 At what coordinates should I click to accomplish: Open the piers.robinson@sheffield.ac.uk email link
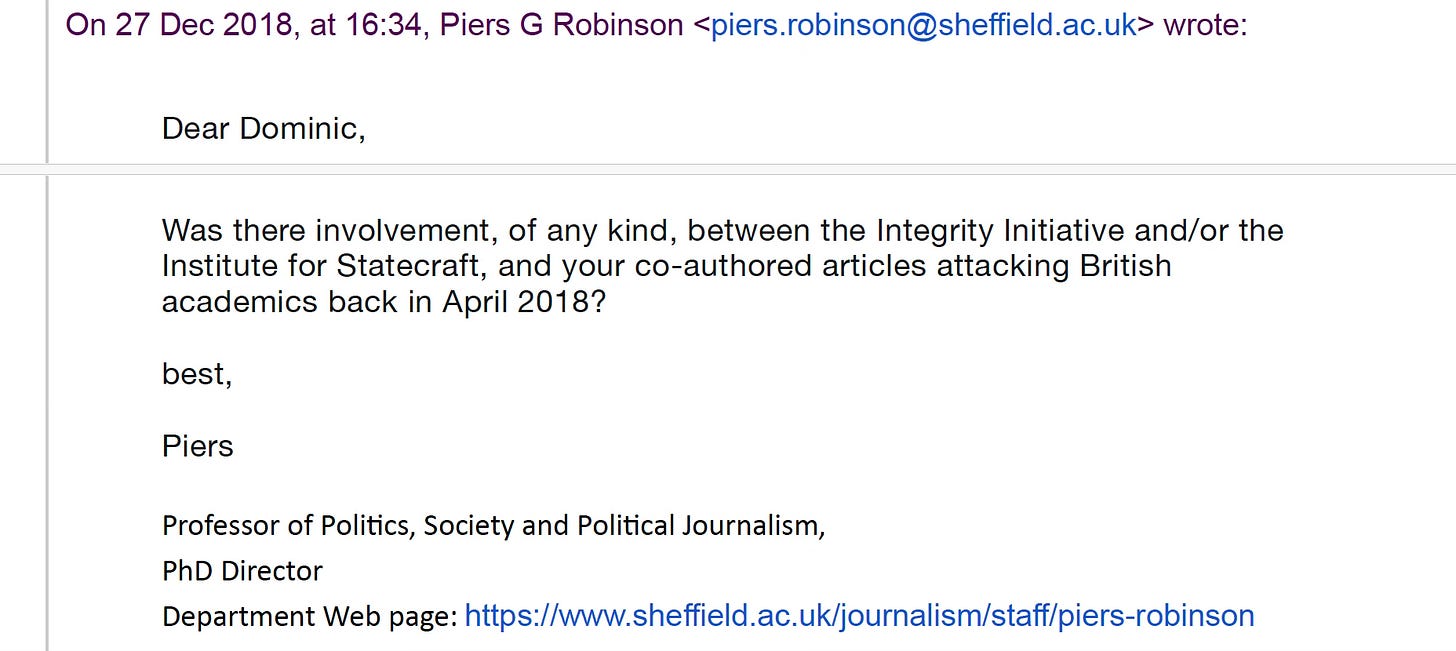(923, 25)
